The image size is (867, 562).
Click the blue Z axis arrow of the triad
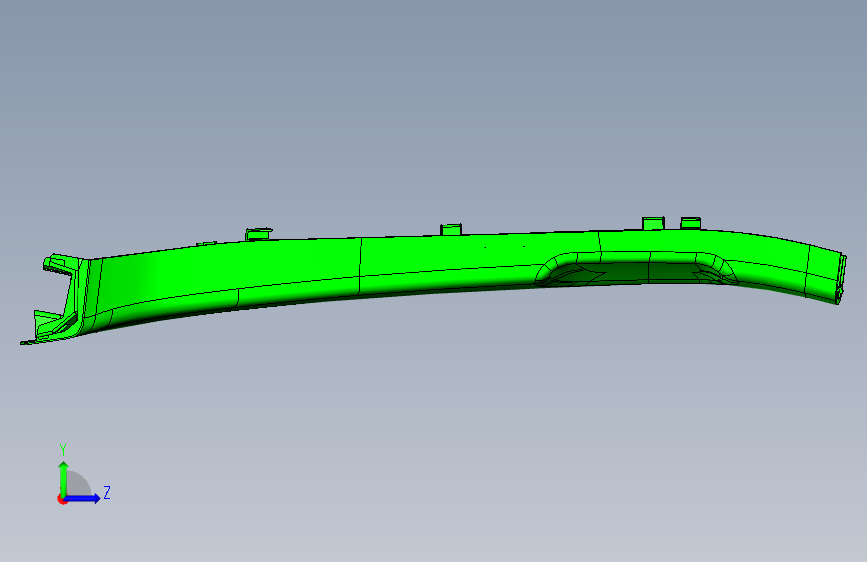tap(83, 498)
